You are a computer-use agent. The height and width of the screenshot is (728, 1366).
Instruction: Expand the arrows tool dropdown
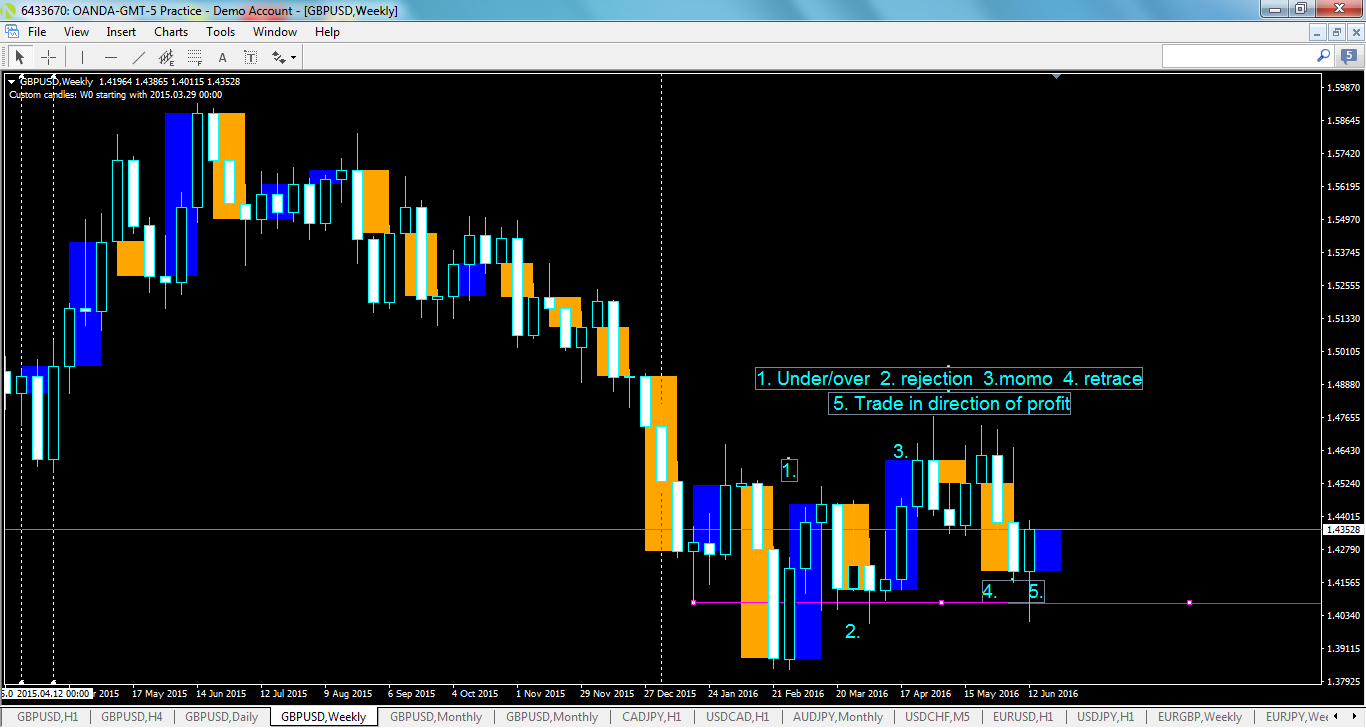(293, 58)
